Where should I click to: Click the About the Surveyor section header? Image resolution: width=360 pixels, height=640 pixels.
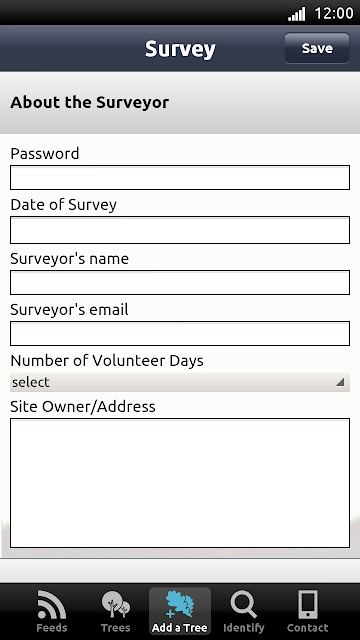pos(89,102)
